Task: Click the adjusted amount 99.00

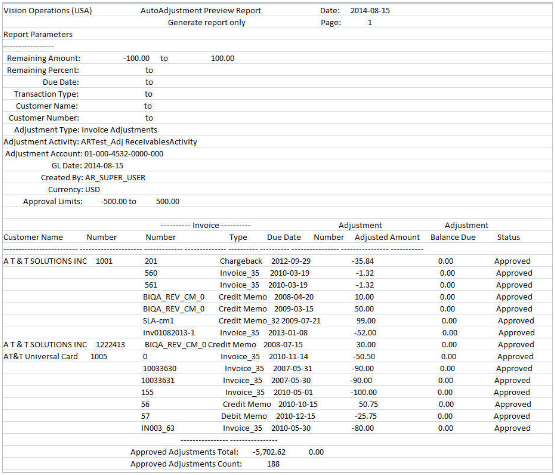Action: [x=366, y=321]
